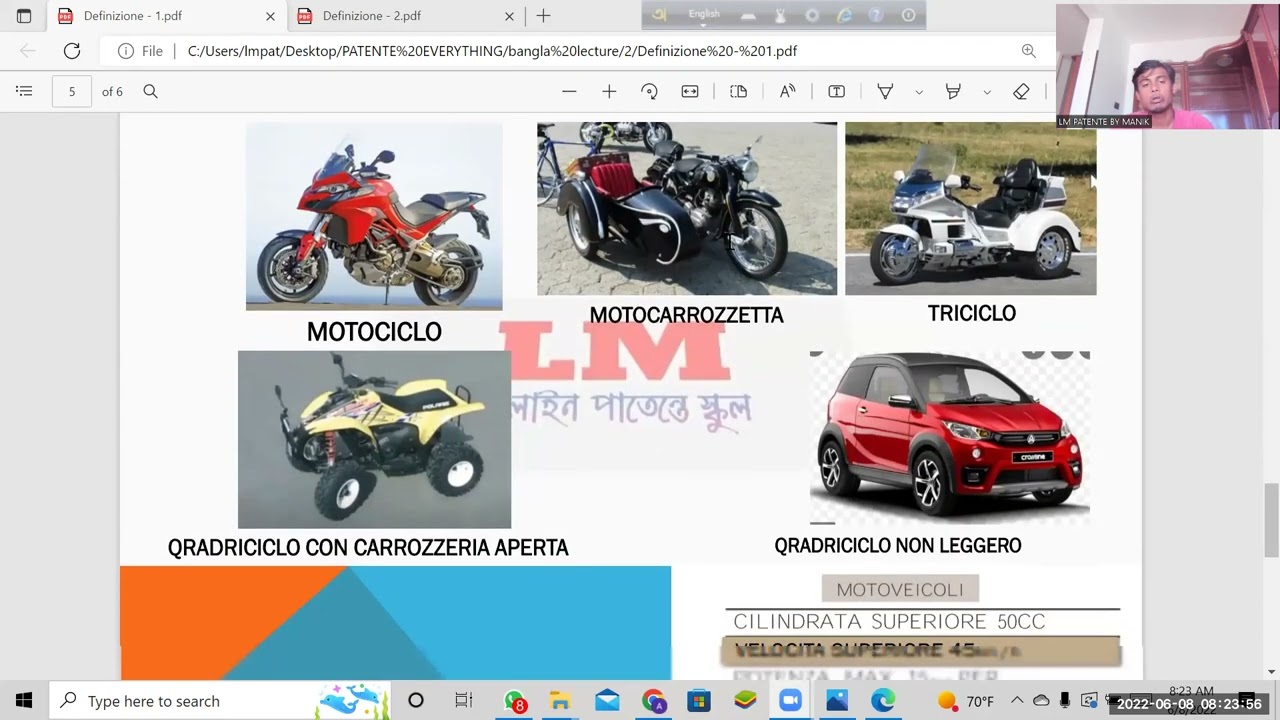Click QRADRICICLO NON LEGGERO caption

tap(898, 546)
